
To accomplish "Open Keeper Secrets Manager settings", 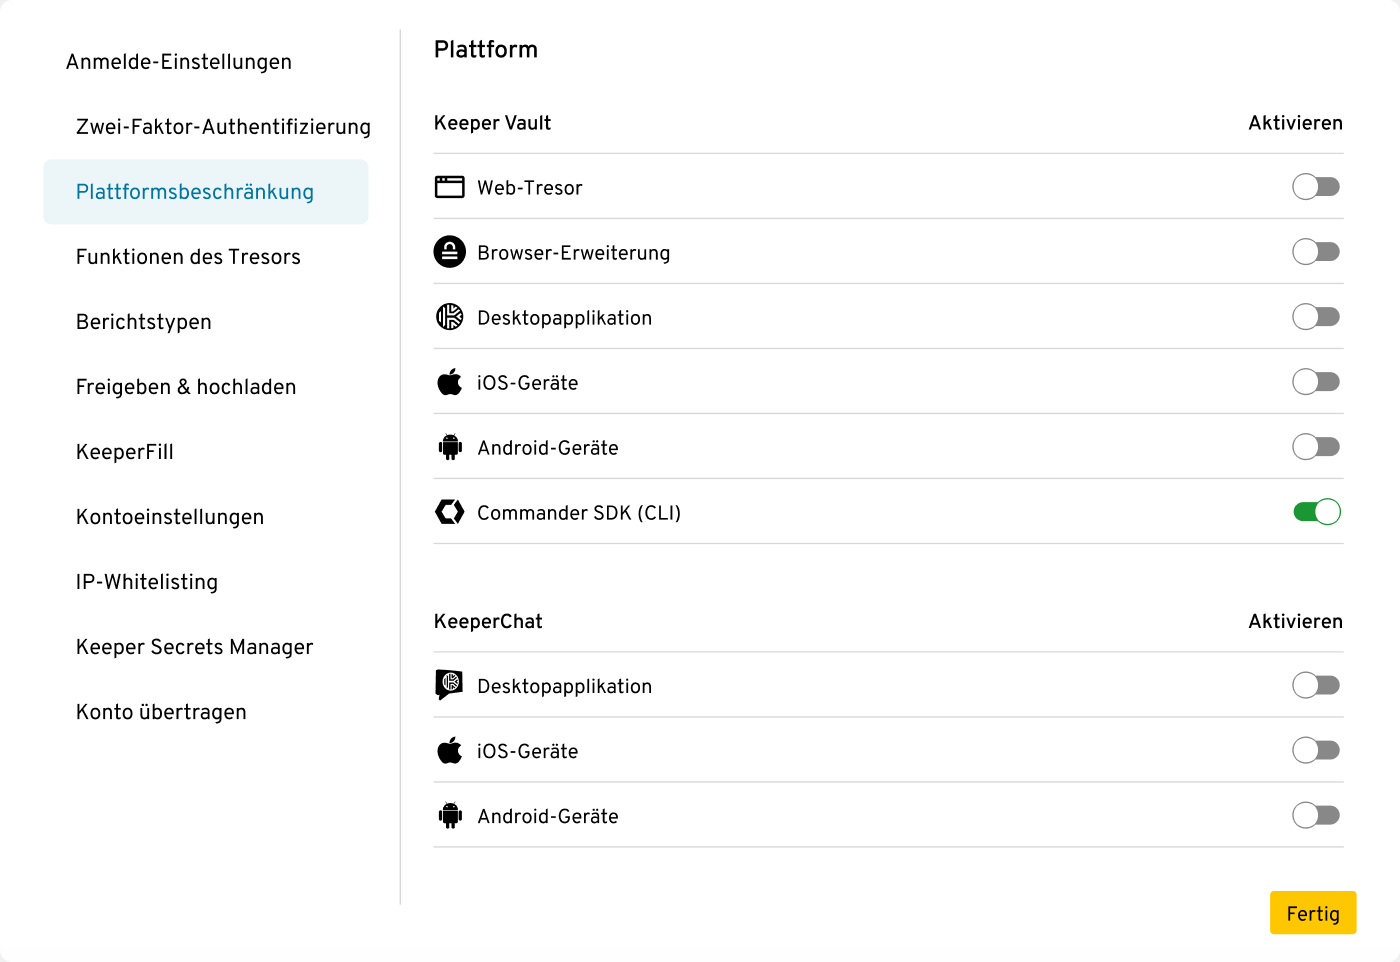I will coord(195,647).
